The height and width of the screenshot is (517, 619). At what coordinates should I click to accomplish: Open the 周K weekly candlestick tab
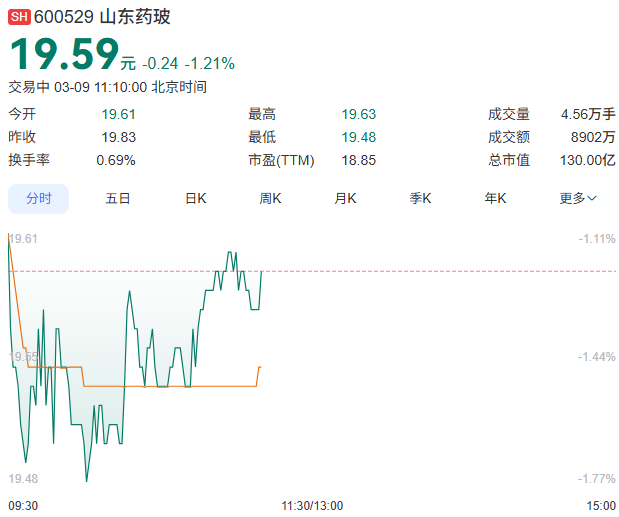click(270, 198)
